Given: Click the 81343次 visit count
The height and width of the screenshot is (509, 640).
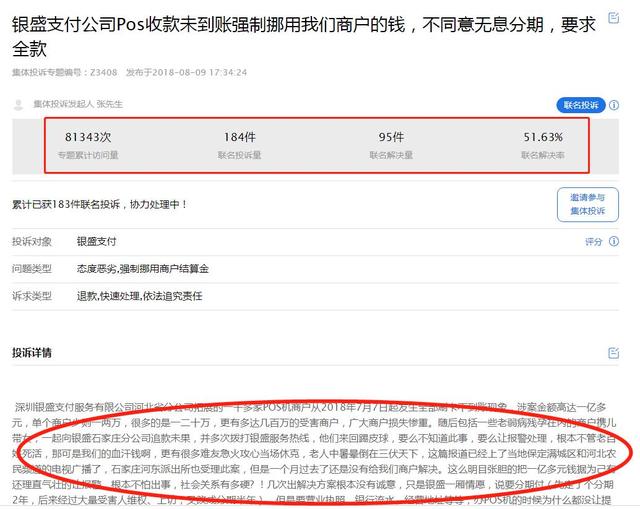Looking at the screenshot, I should pyautogui.click(x=88, y=137).
